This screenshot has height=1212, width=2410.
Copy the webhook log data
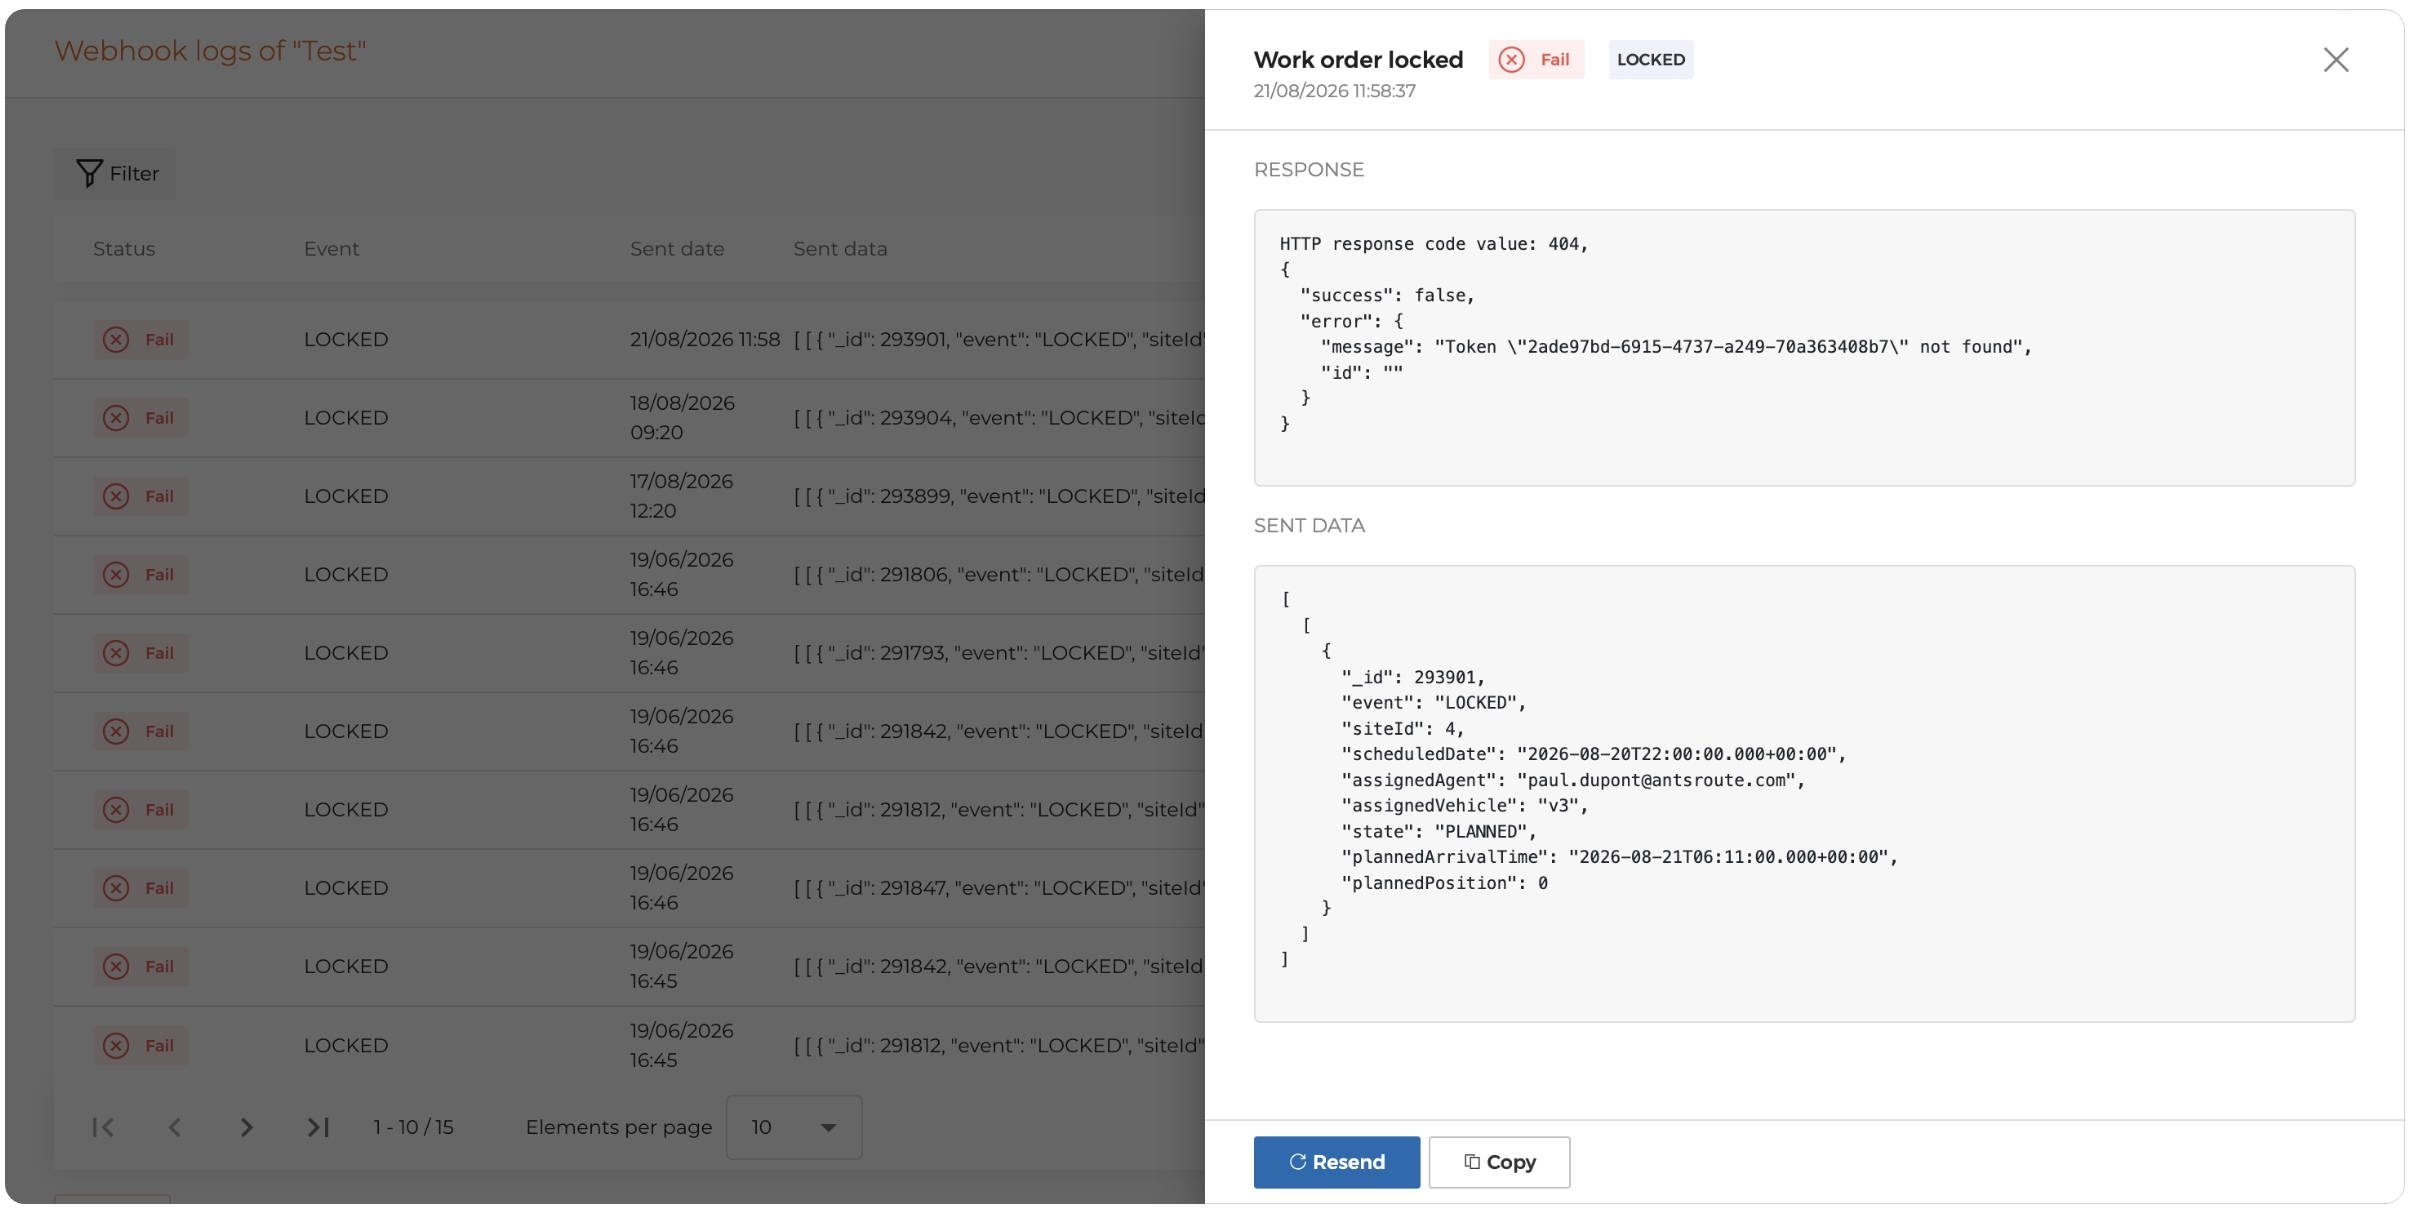coord(1499,1162)
